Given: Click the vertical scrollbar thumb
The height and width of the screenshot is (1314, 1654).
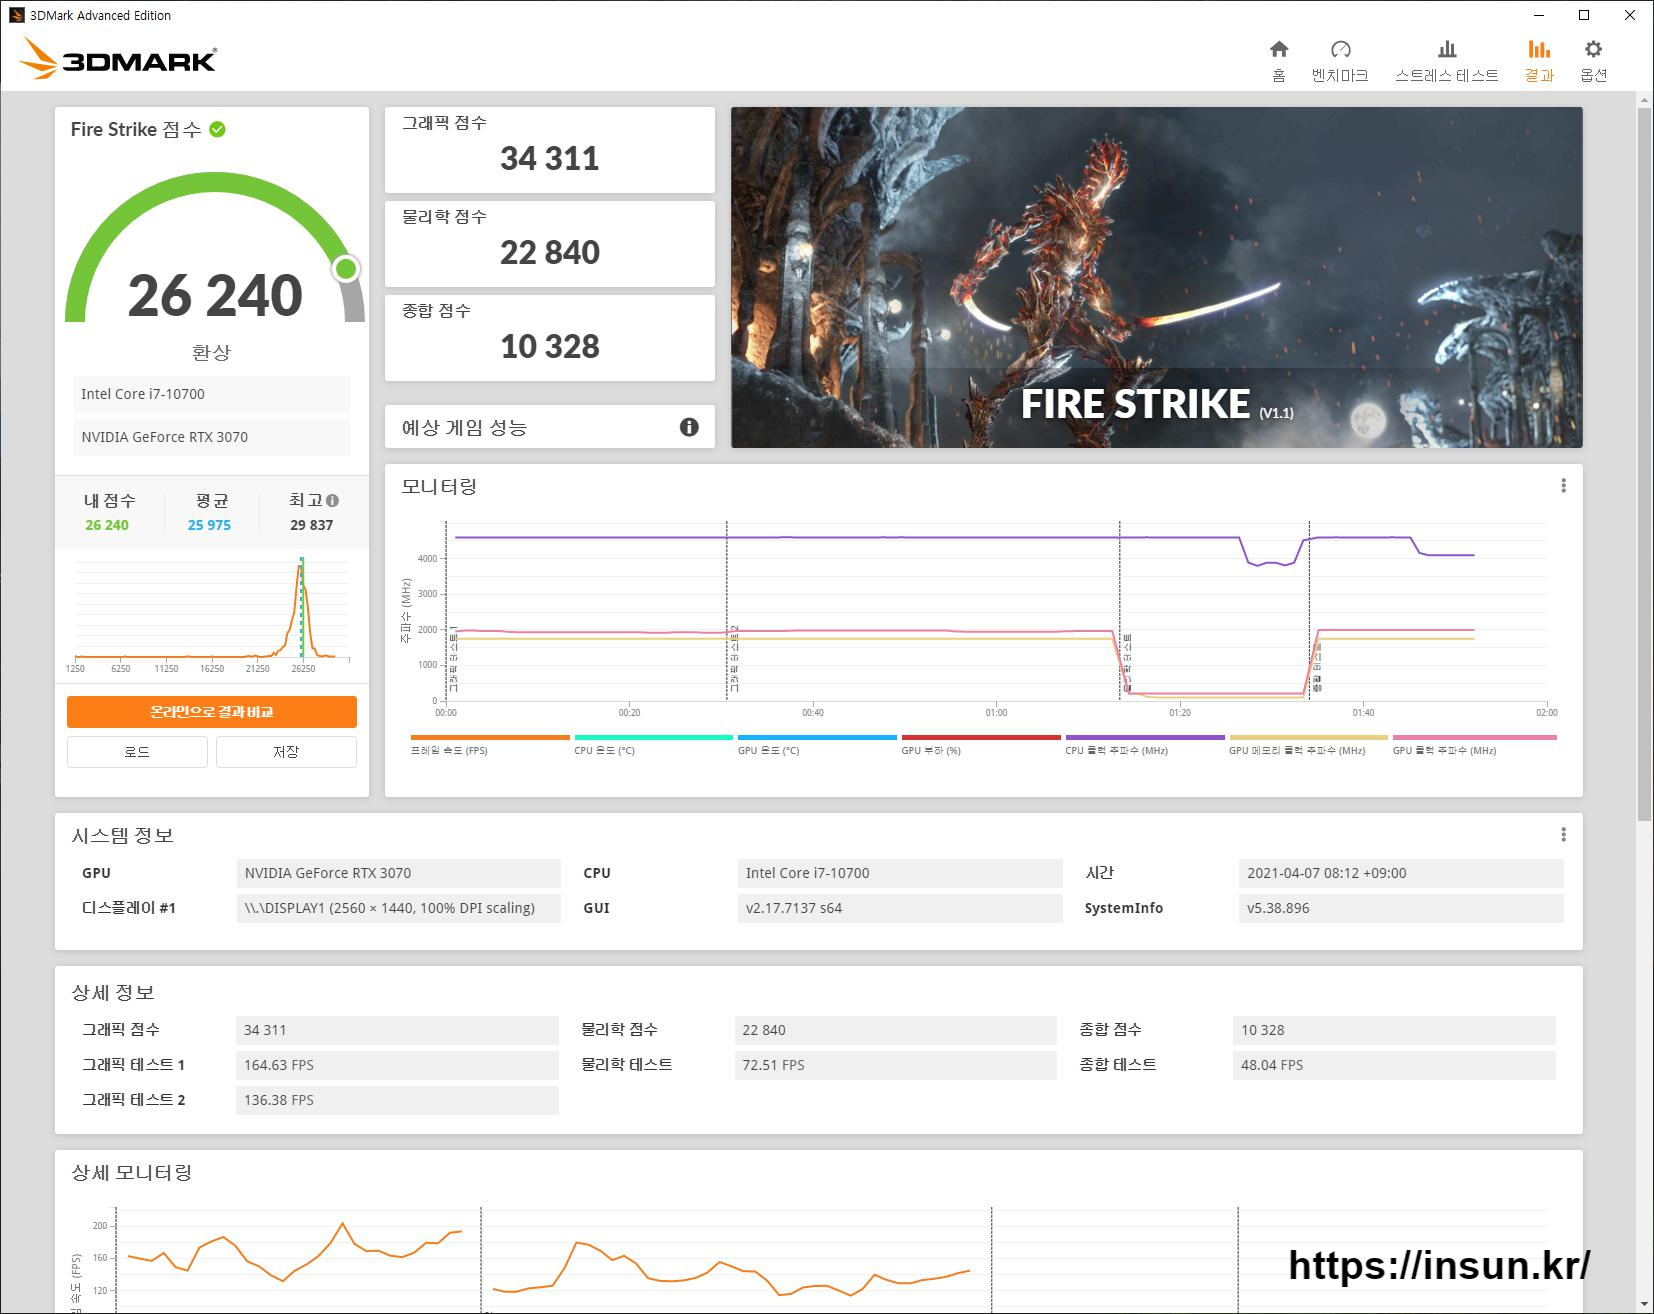Looking at the screenshot, I should click(x=1644, y=464).
